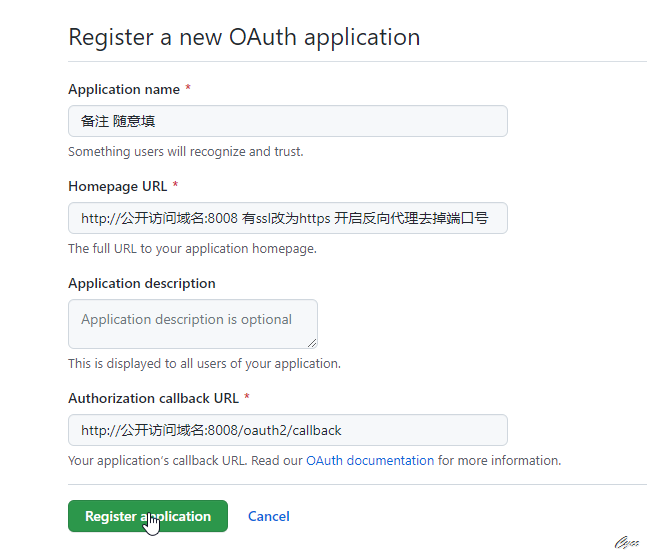Select the Application description textarea

pos(193,324)
